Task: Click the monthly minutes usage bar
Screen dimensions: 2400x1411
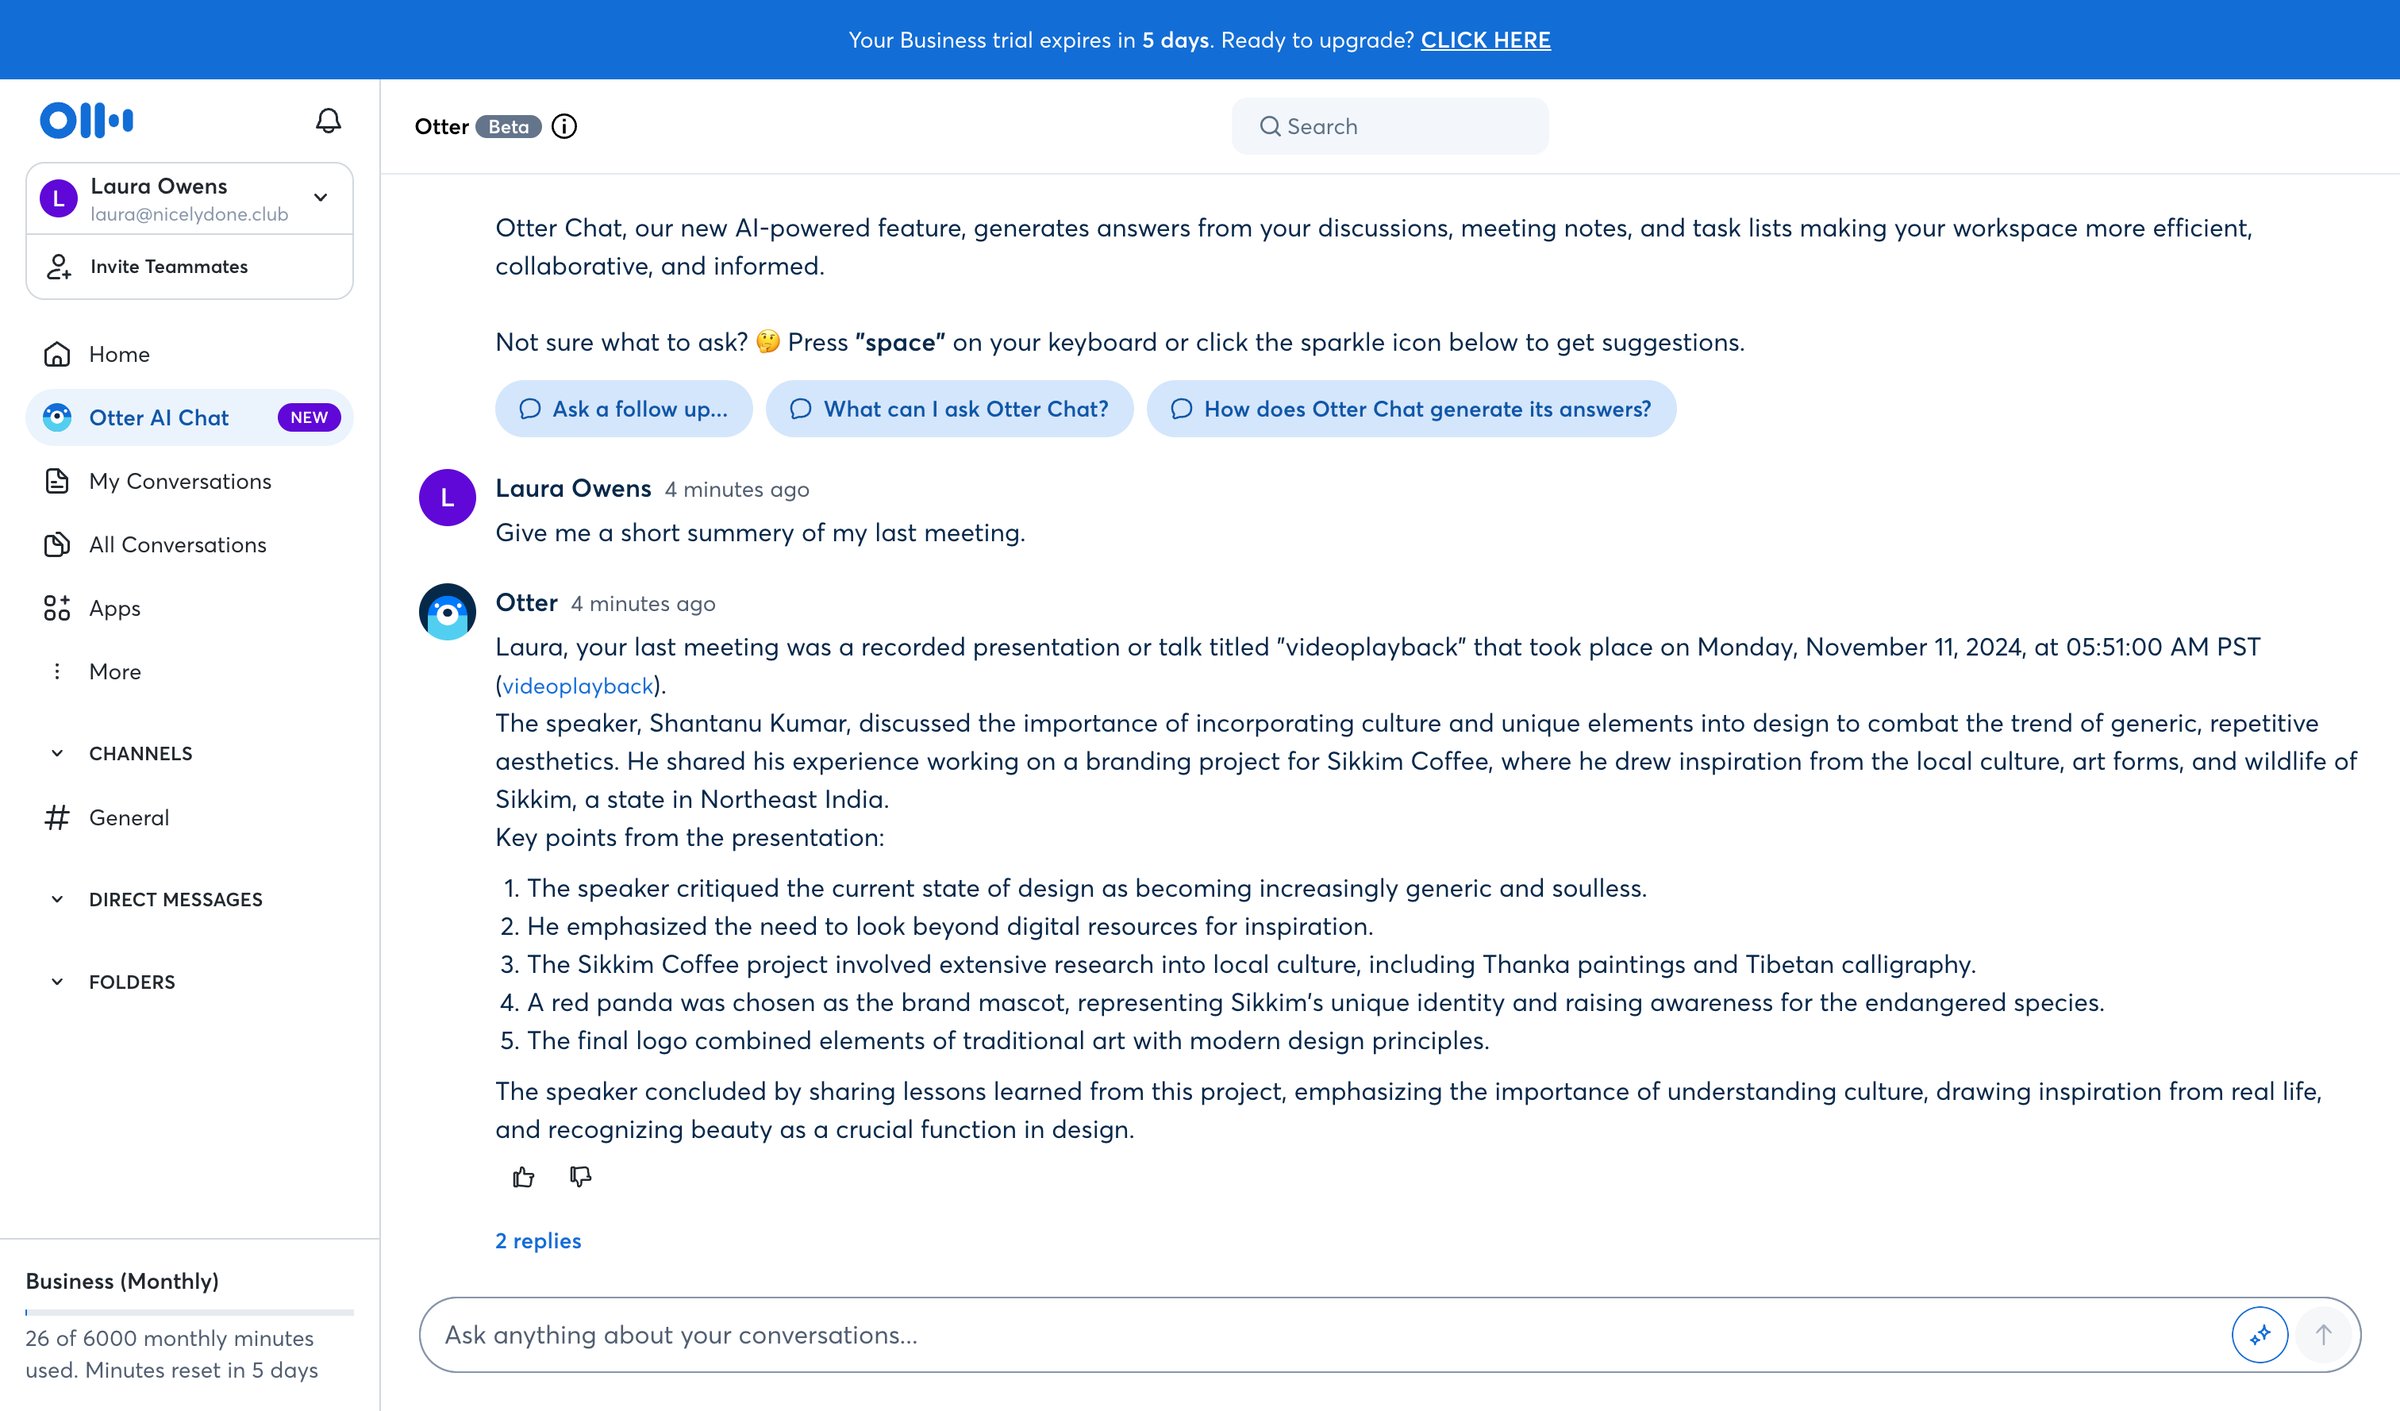Action: pos(189,1311)
